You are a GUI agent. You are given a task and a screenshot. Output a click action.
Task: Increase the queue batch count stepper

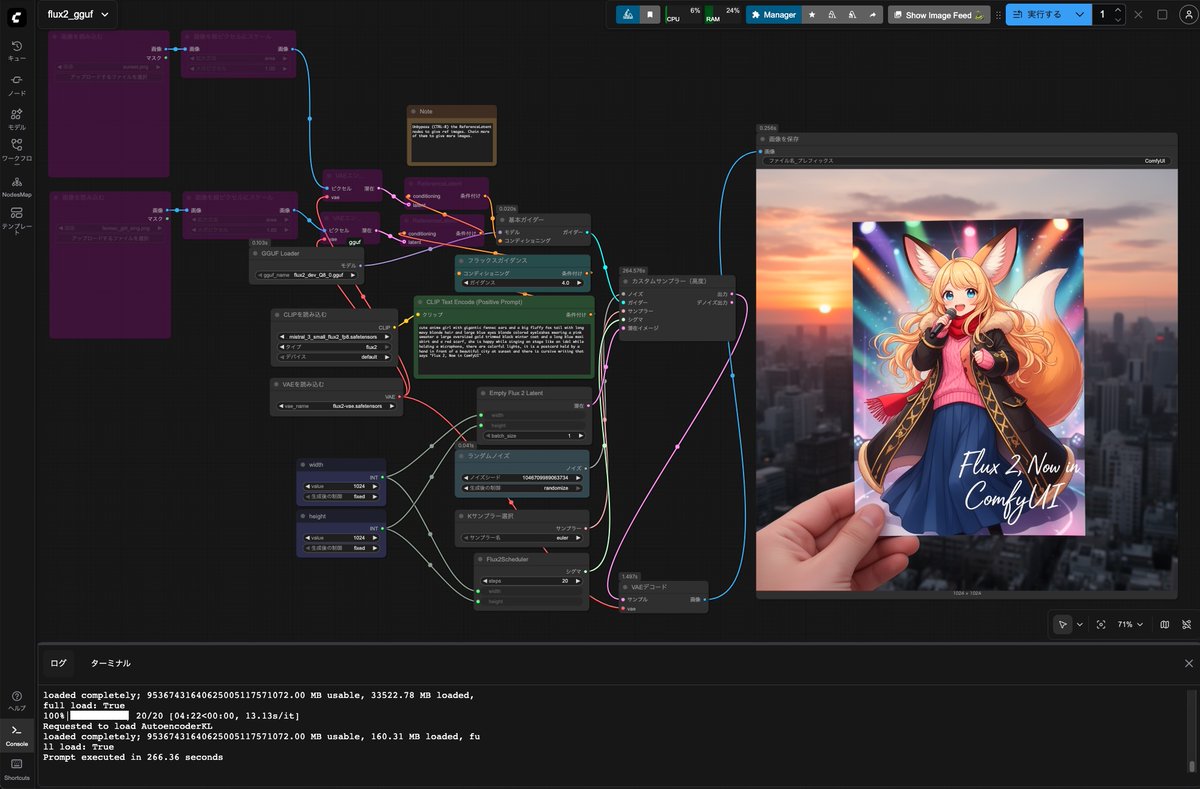pos(1118,10)
